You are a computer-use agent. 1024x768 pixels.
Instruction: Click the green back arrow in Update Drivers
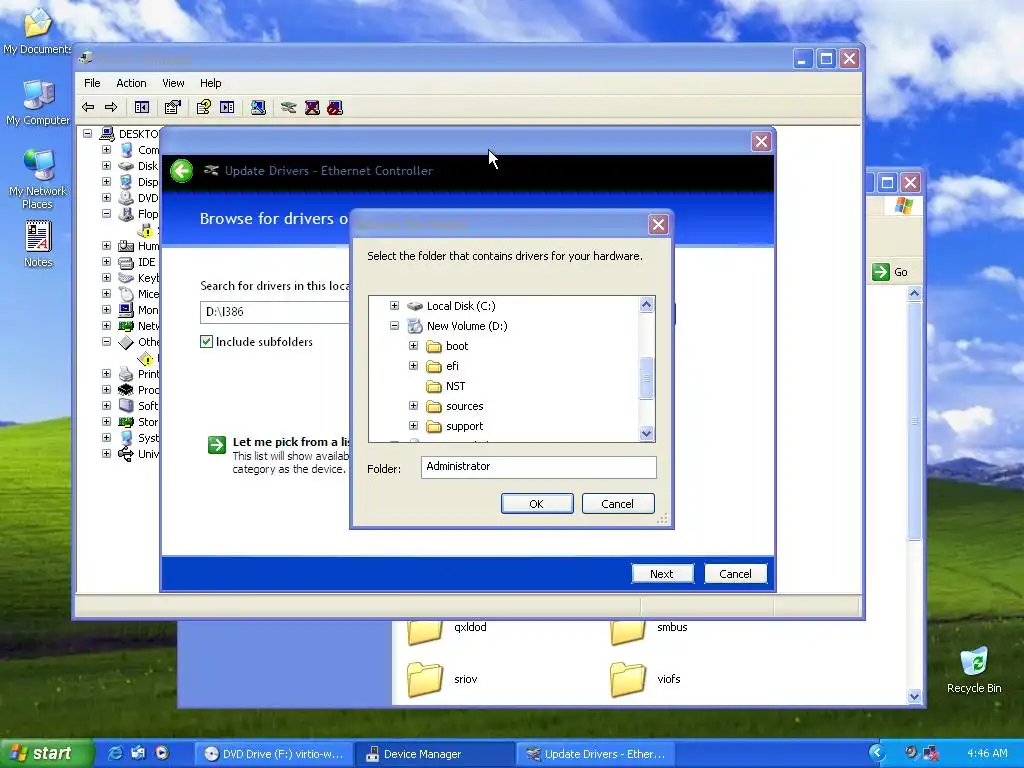(x=182, y=171)
